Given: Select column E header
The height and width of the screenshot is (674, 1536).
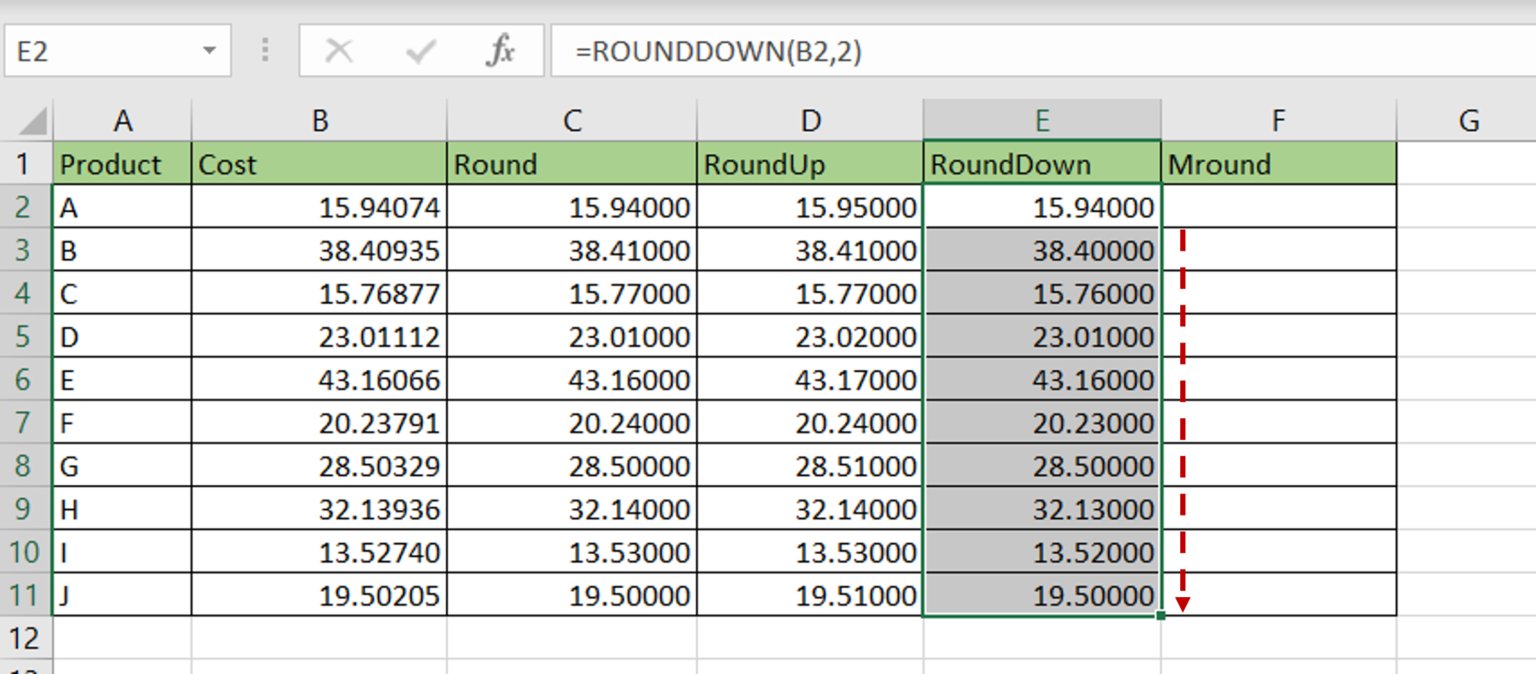Looking at the screenshot, I should tap(1043, 120).
